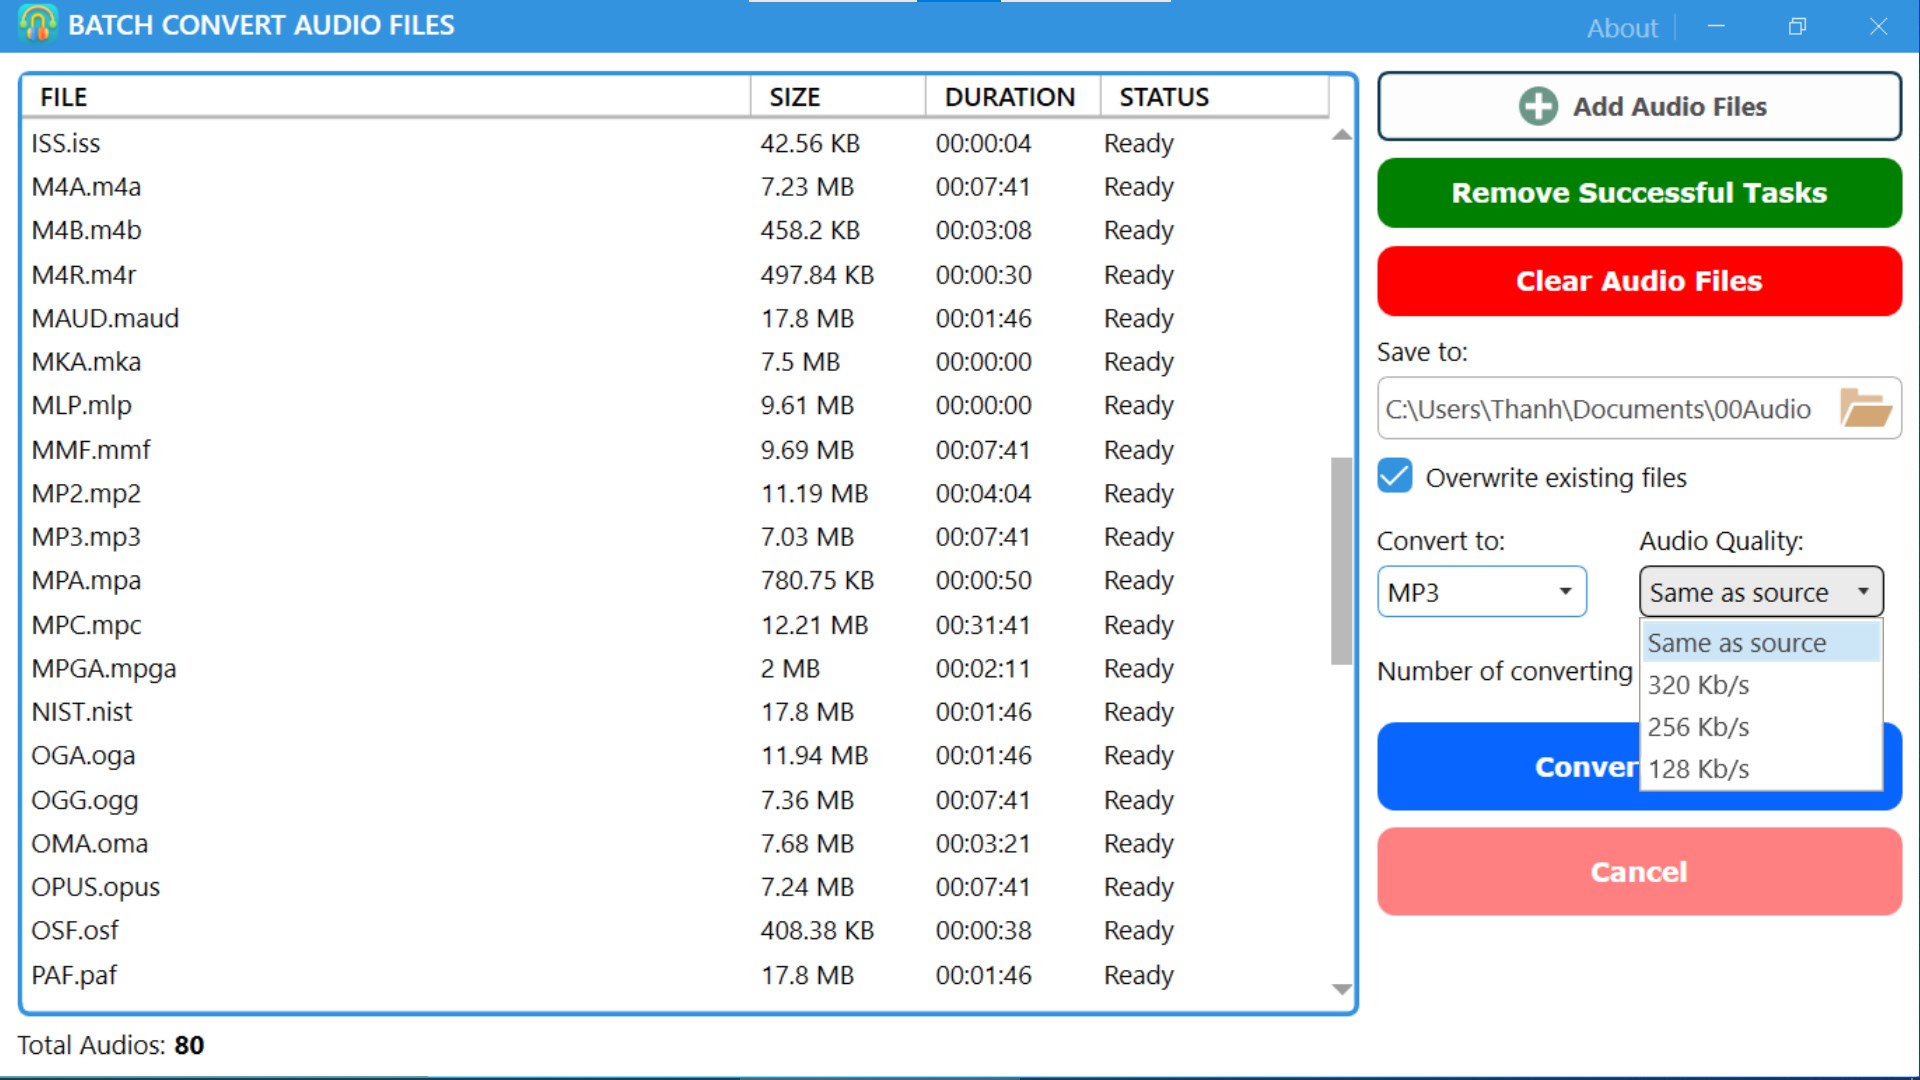Viewport: 1920px width, 1080px height.
Task: Pick 256 Kb/s audio quality option
Action: click(x=1761, y=727)
